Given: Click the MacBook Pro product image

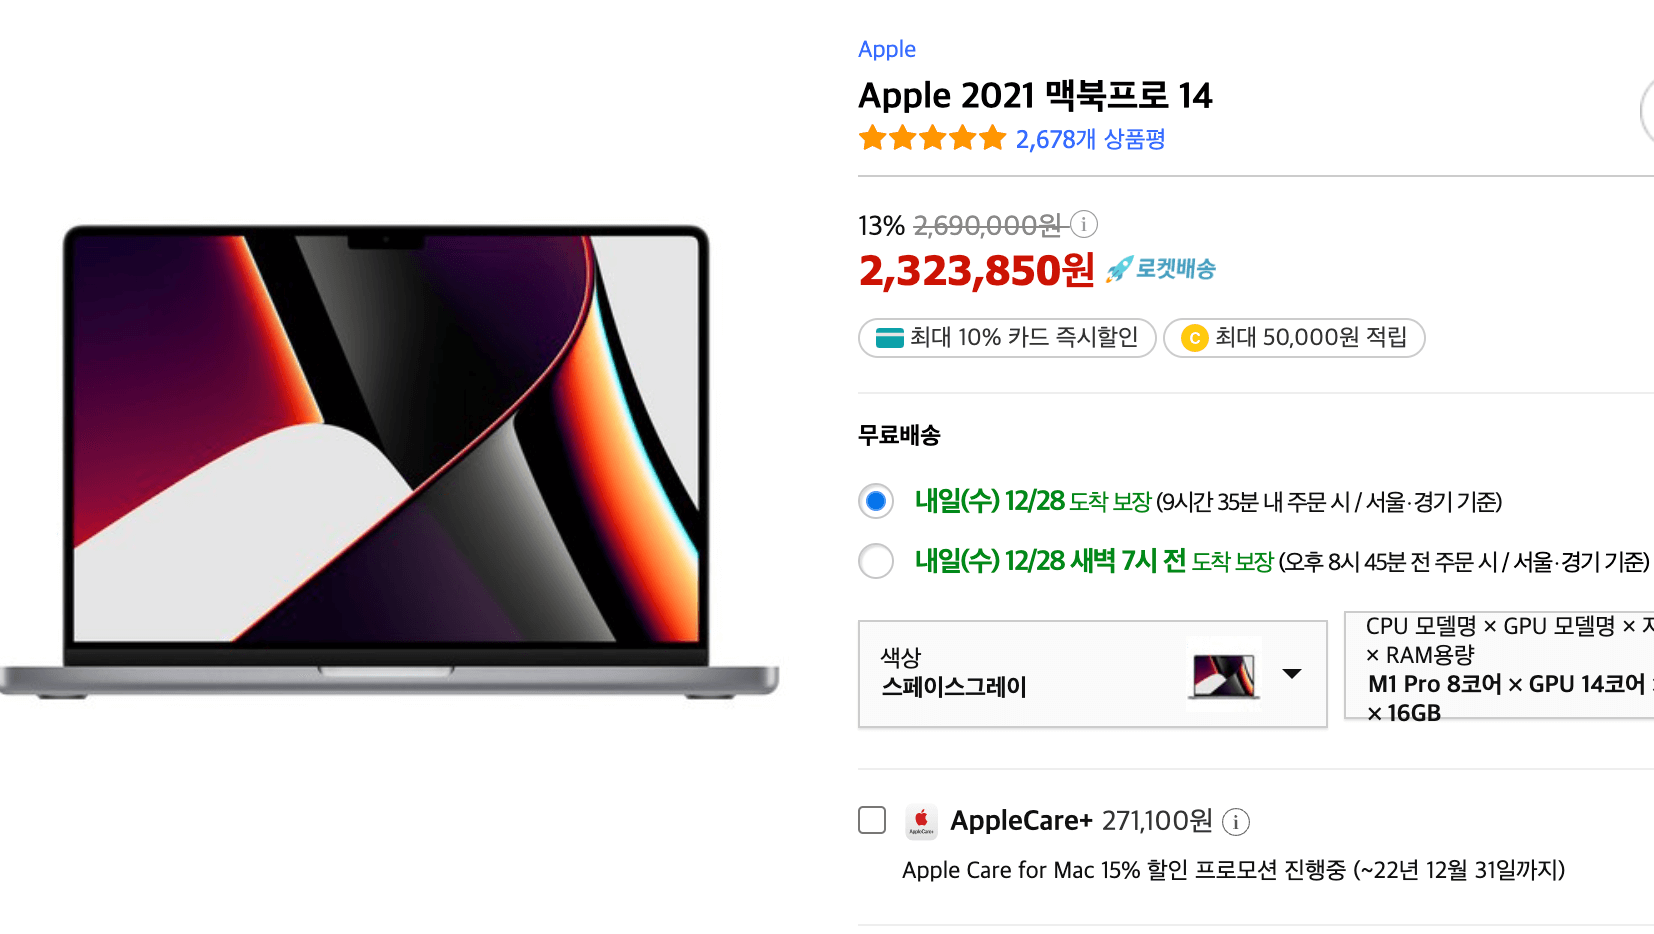Looking at the screenshot, I should pyautogui.click(x=390, y=462).
